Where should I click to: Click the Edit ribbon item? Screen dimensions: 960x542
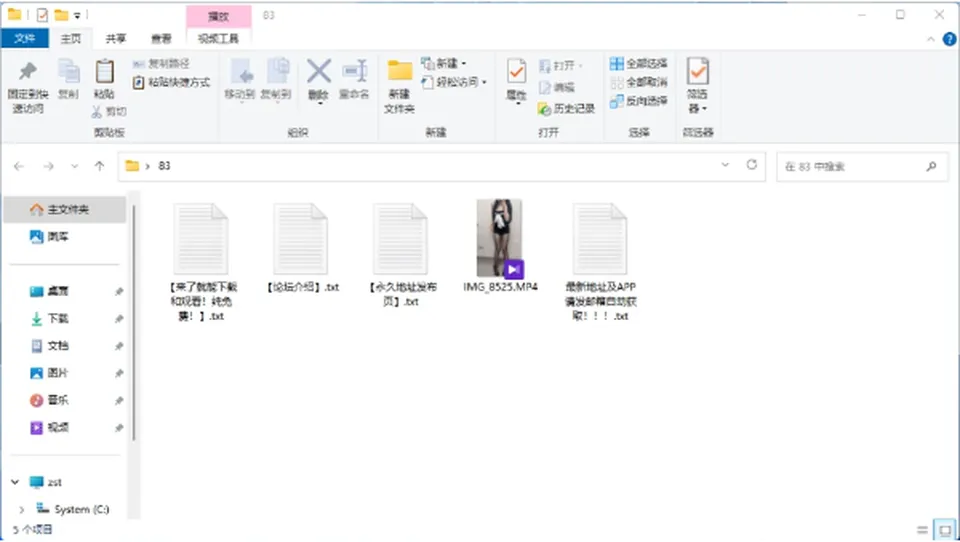(x=557, y=88)
